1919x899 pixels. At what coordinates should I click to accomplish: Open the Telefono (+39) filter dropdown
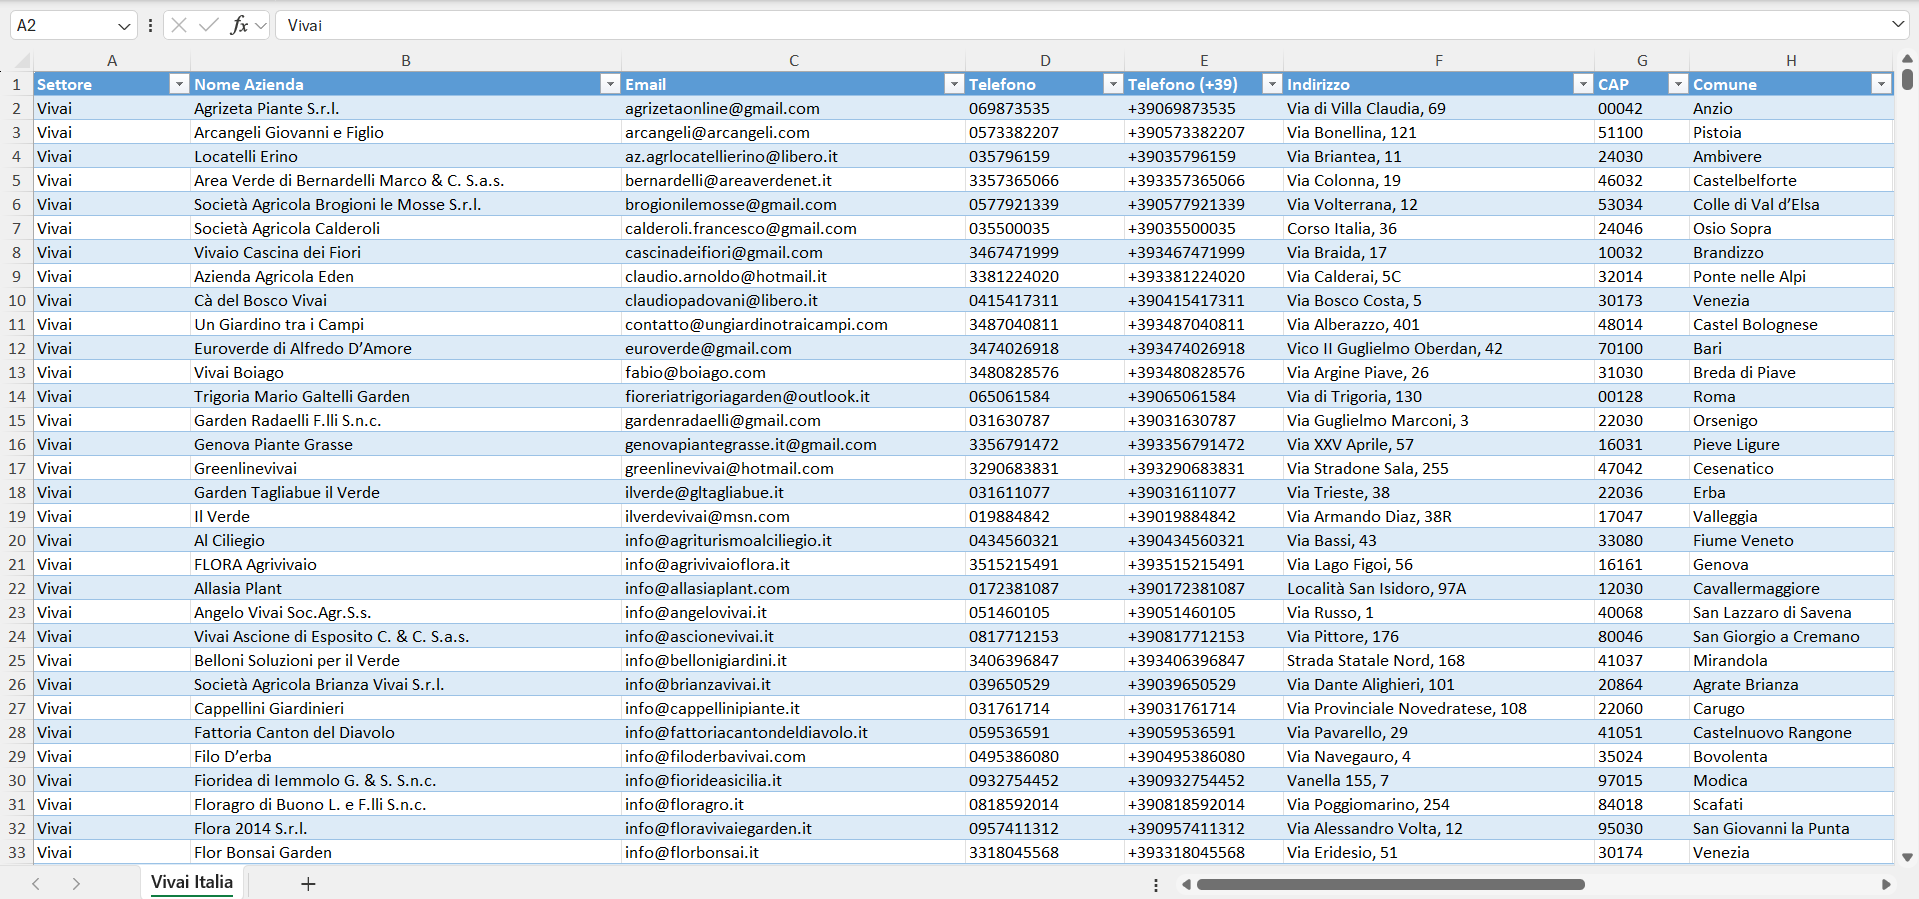(x=1272, y=84)
